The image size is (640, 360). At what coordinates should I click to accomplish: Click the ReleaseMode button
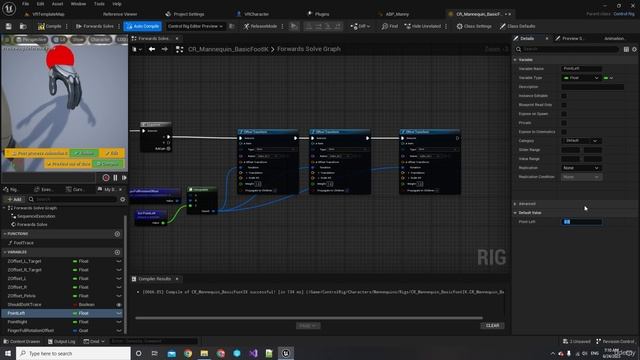coord(260,26)
